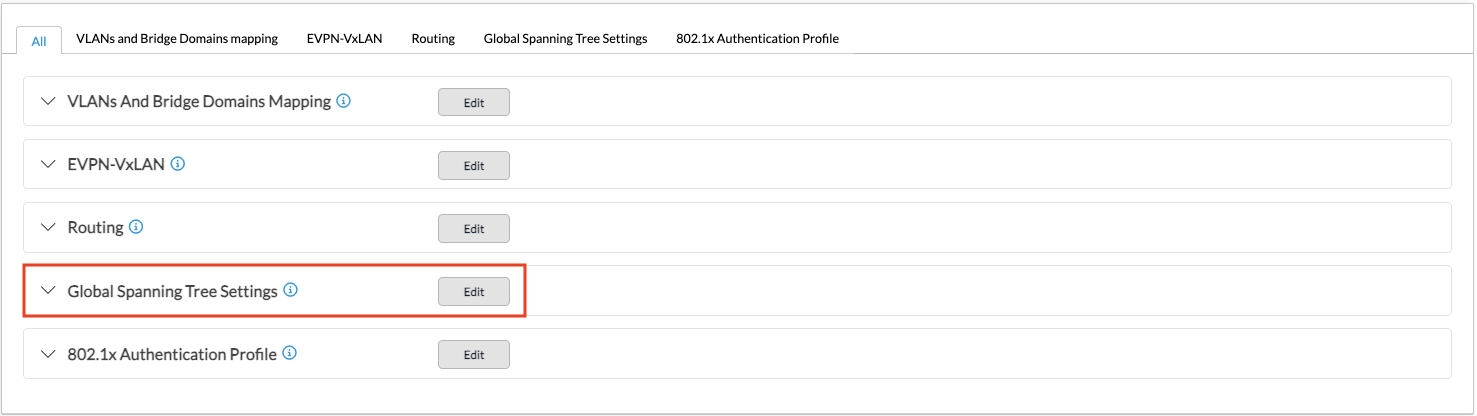
Task: Switch to 802.1x Authentication Profile tab
Action: pyautogui.click(x=757, y=39)
